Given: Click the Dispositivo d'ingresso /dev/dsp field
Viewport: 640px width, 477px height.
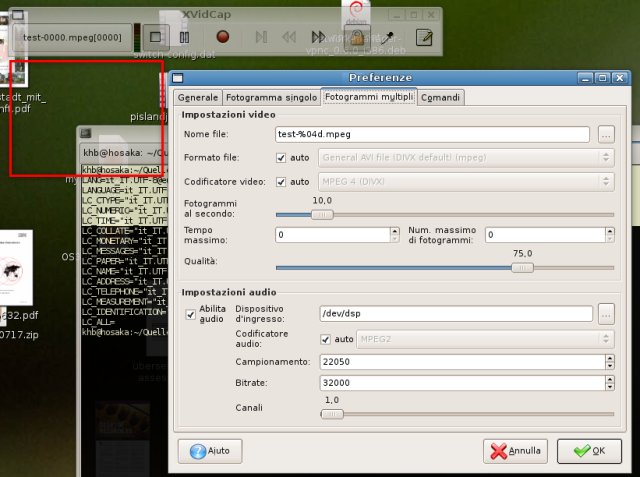Looking at the screenshot, I should (x=456, y=314).
